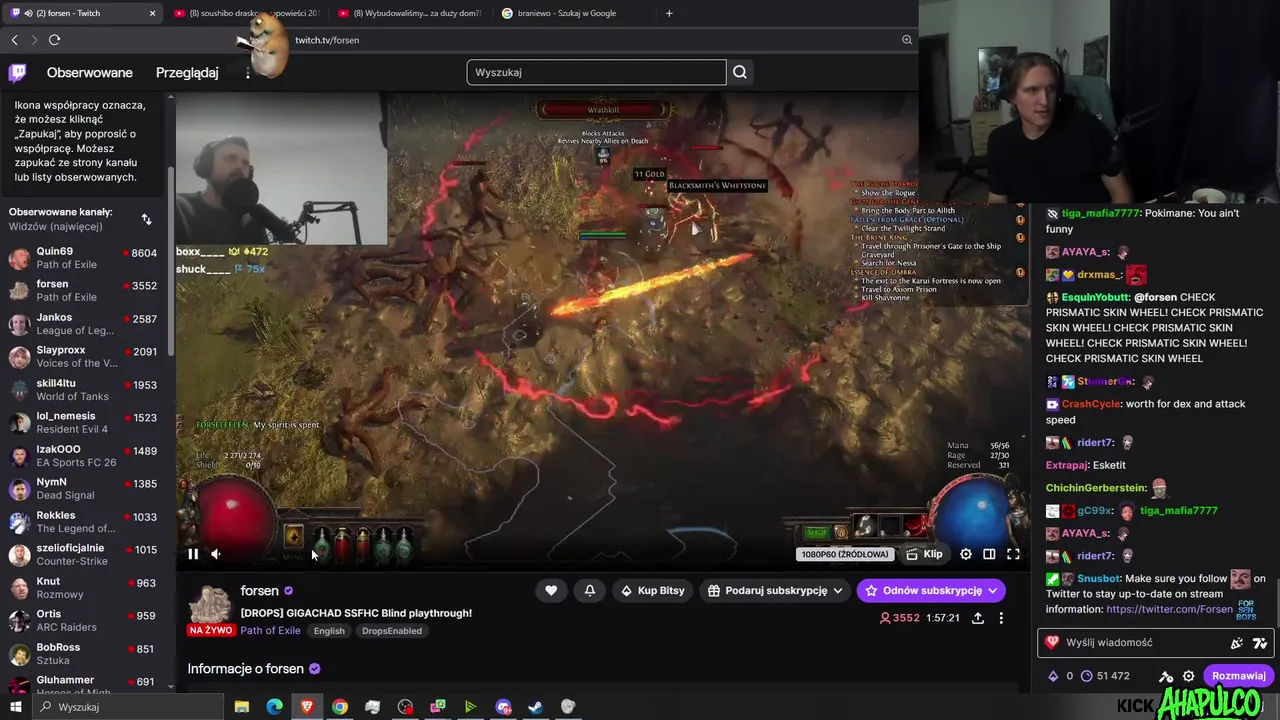Click the English tag
Viewport: 1280px width, 720px height.
click(x=329, y=631)
